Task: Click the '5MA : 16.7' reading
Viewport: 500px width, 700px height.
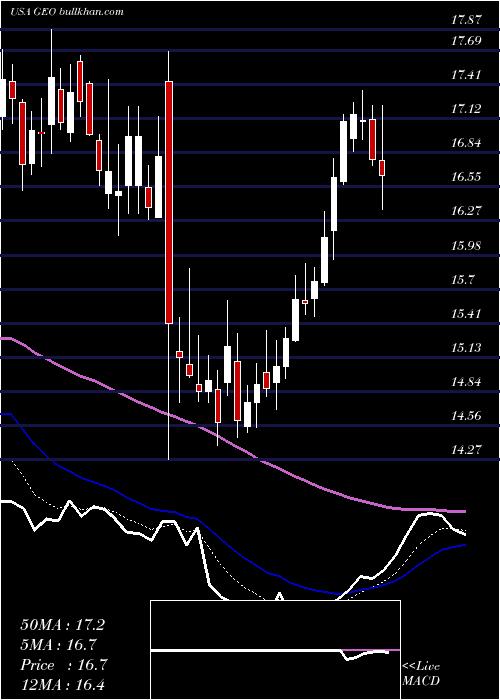Action: click(58, 645)
